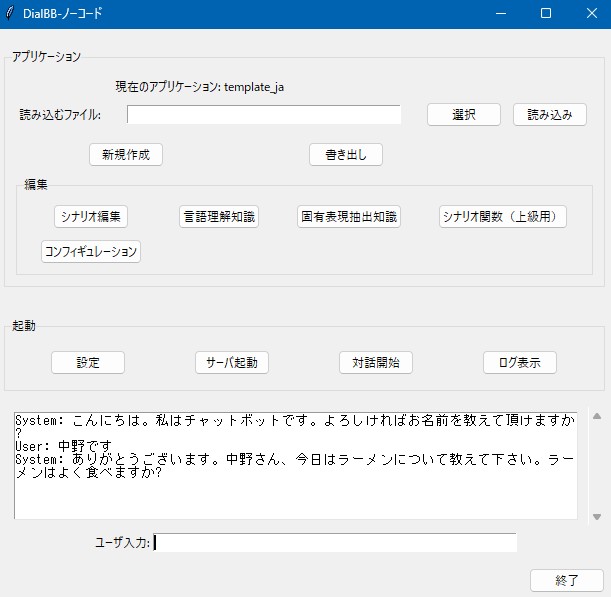Click the 設定 button in 起動 section

click(x=88, y=362)
